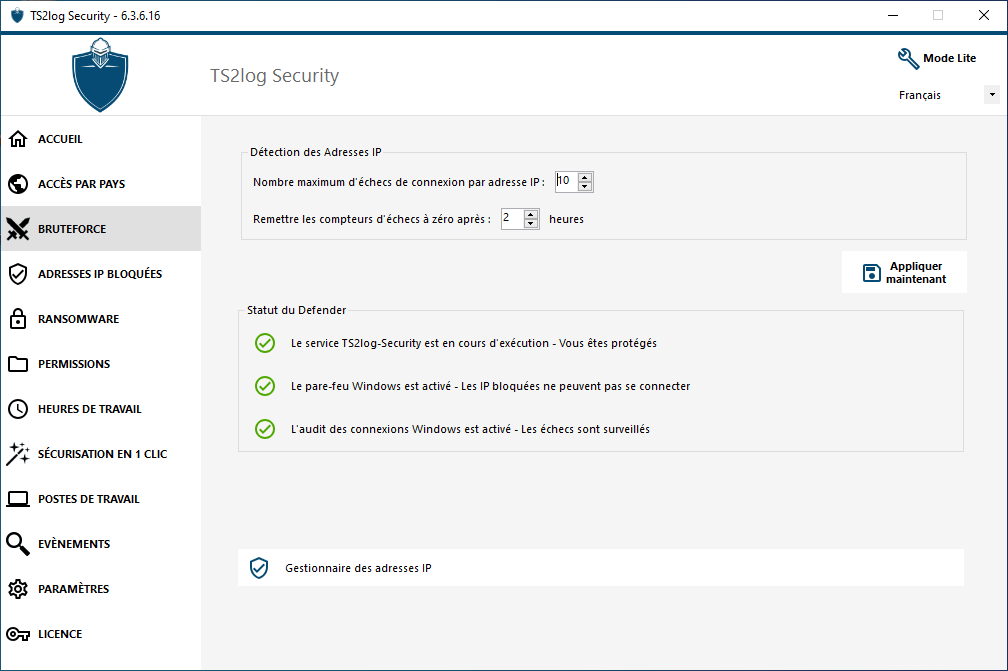Click the magnifier icon for Evènements

coord(18,544)
